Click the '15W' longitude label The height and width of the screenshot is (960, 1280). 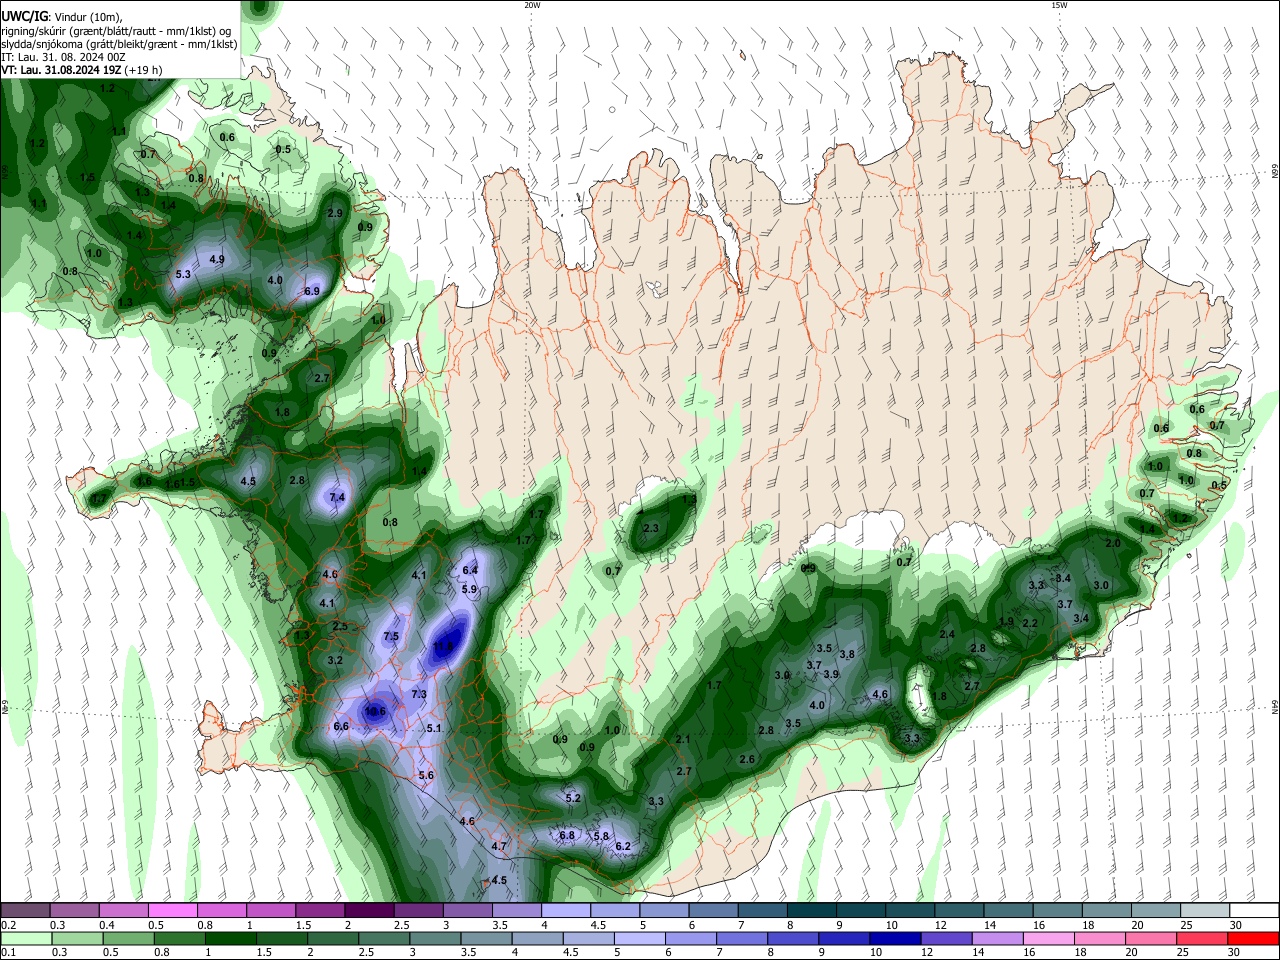1059,5
